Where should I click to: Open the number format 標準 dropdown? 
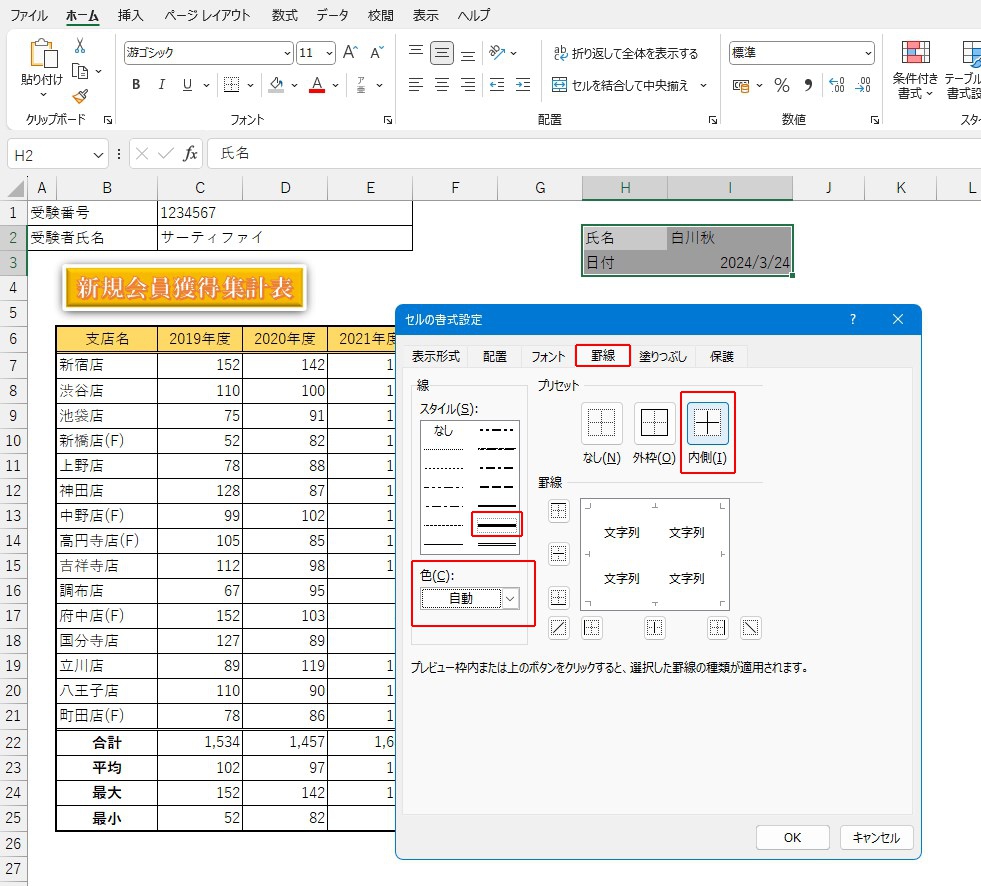pyautogui.click(x=867, y=54)
